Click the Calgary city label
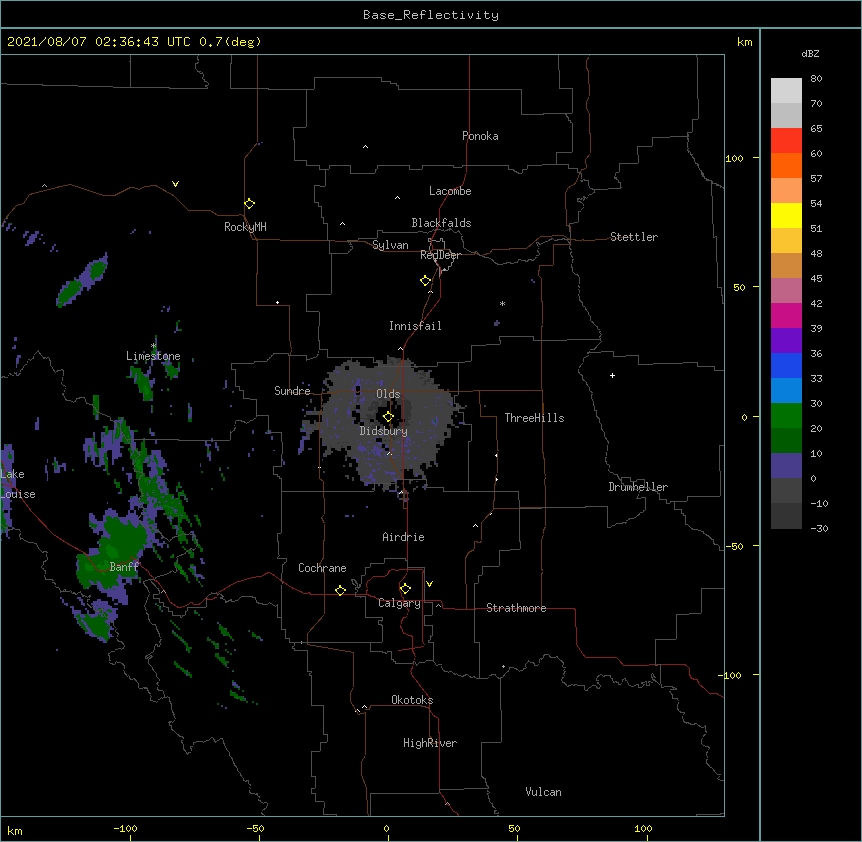The width and height of the screenshot is (862, 842). coord(399,603)
